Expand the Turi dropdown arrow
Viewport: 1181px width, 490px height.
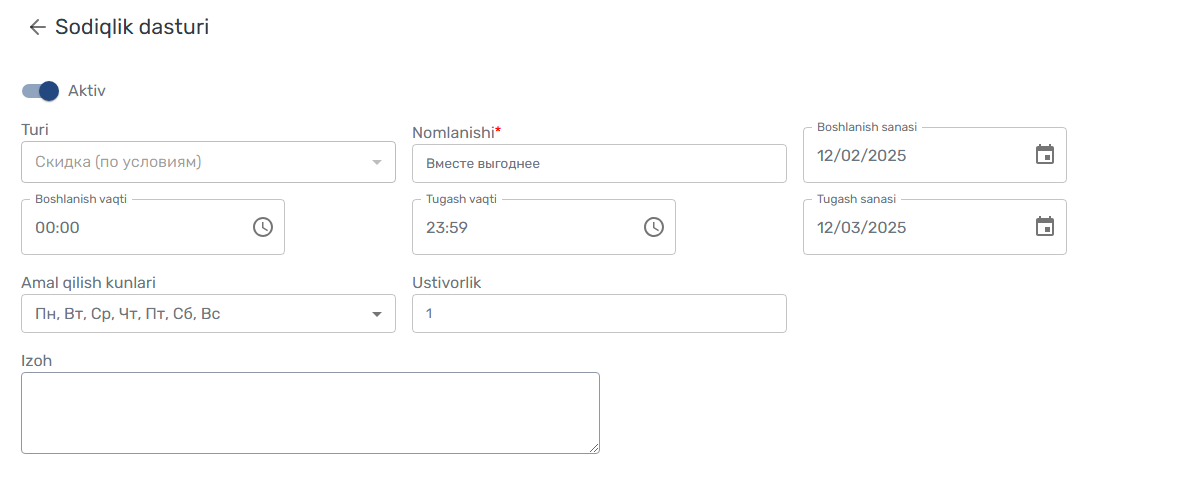coord(377,162)
